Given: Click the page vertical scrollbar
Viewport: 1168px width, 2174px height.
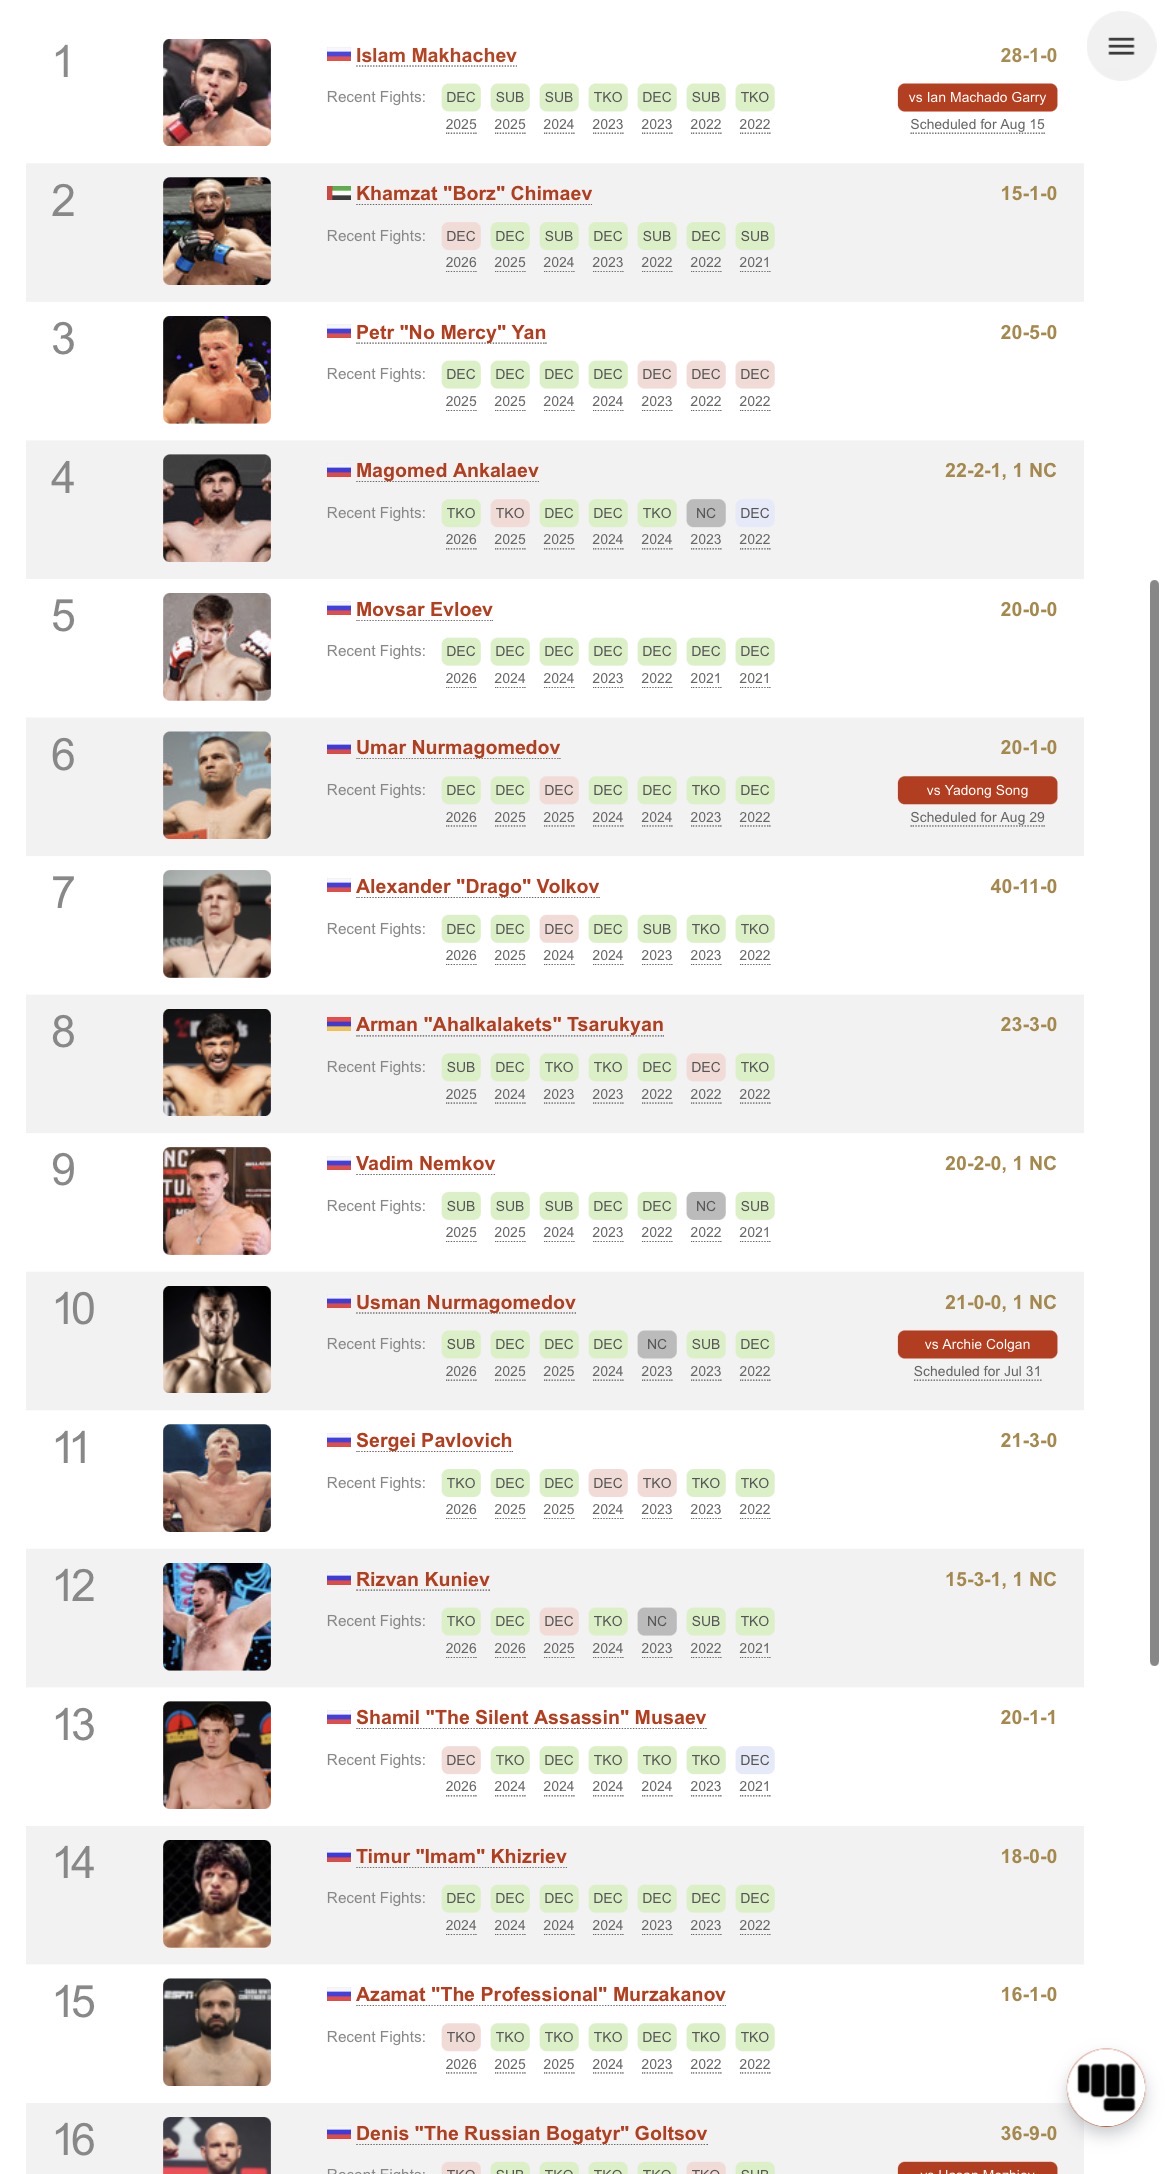Looking at the screenshot, I should [x=1154, y=1122].
